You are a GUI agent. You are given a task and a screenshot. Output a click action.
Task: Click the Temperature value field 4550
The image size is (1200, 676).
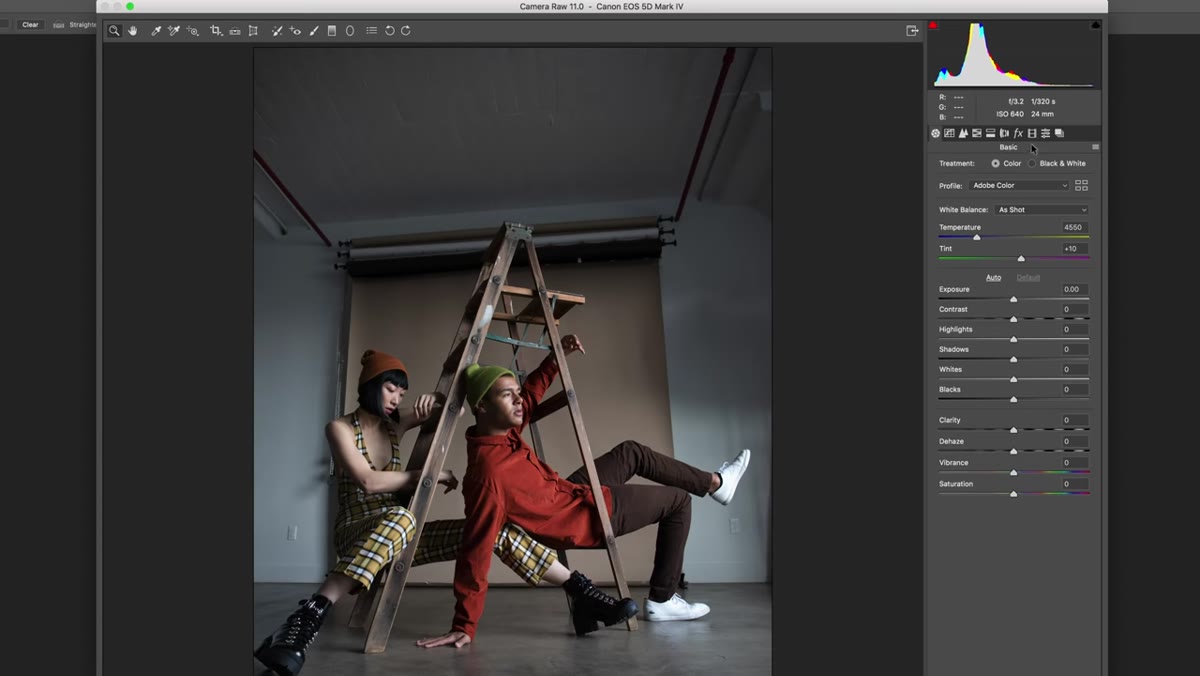1074,228
